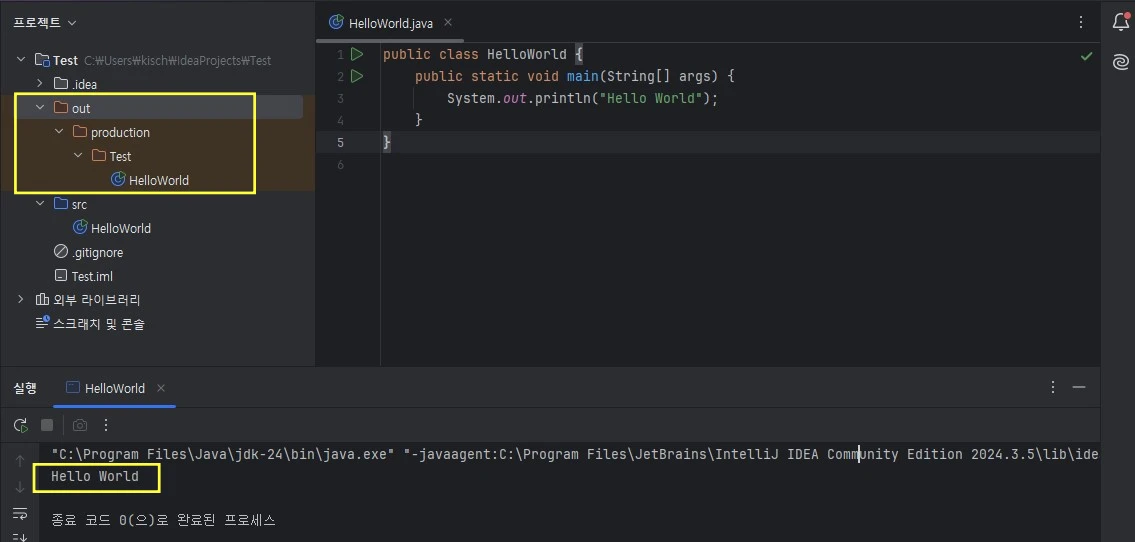The image size is (1135, 542).
Task: Open editor tabs options menu
Action: (x=1081, y=22)
